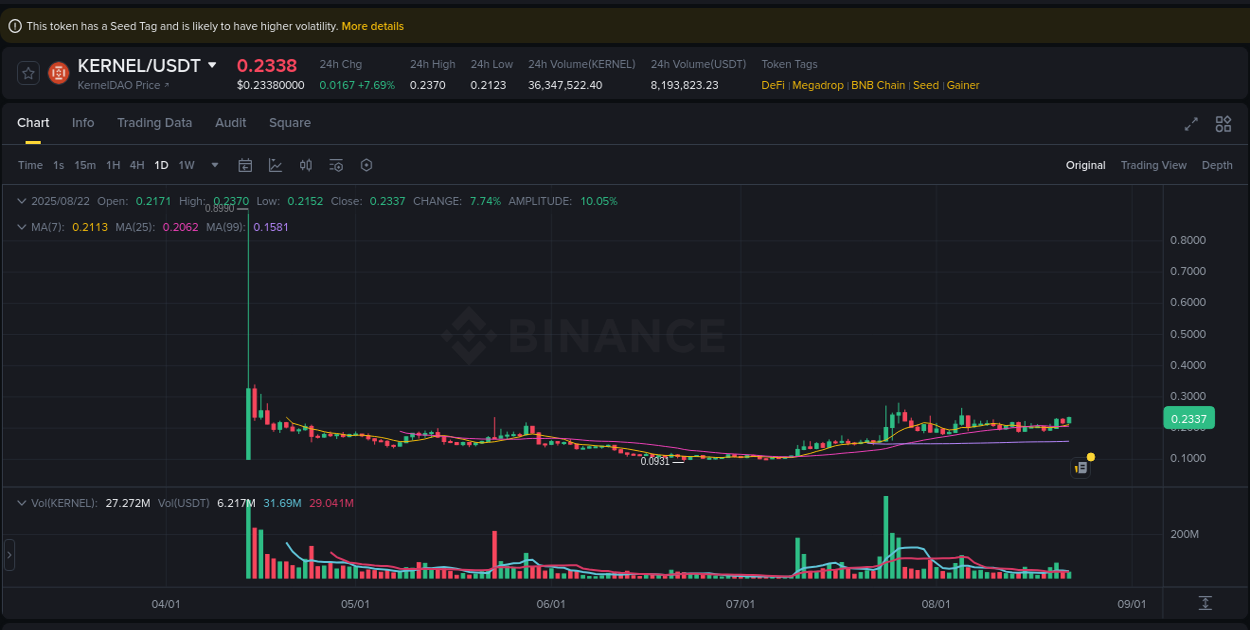Expand the OHLC info row chevron
This screenshot has height=630, width=1250.
click(x=20, y=201)
